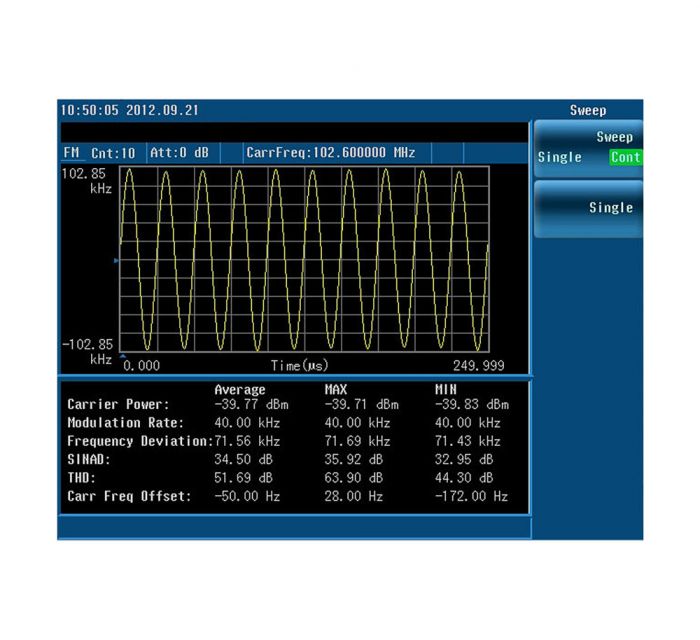Image resolution: width=700 pixels, height=640 pixels.
Task: Select the Att:0 dB attenuation field
Action: tap(179, 153)
